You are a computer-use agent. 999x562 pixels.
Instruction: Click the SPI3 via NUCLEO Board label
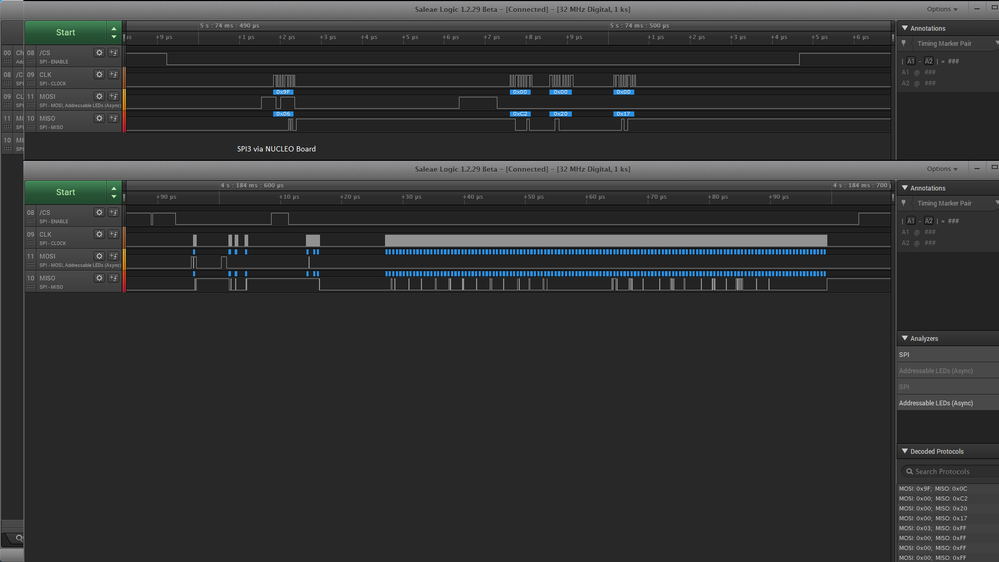click(277, 149)
